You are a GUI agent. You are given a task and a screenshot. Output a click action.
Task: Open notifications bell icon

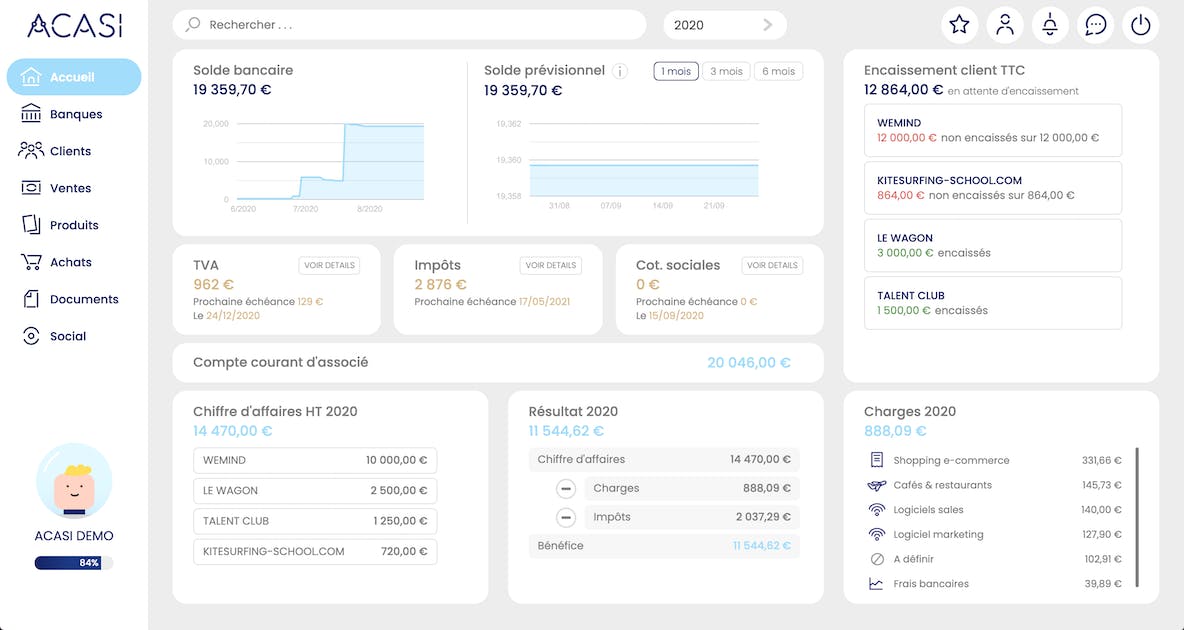(x=1050, y=26)
